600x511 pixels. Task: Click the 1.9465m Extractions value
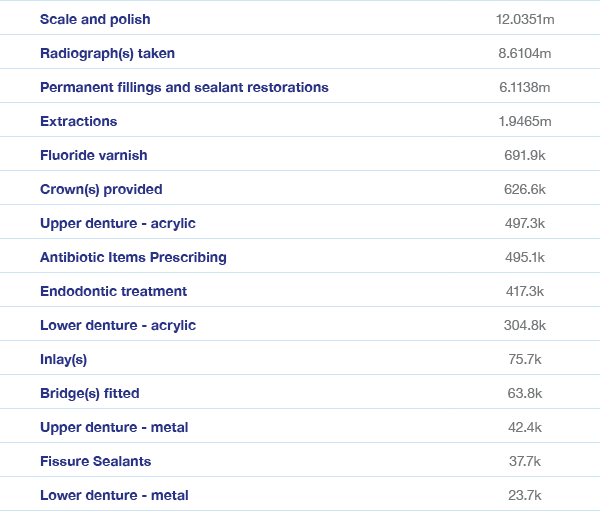click(x=524, y=121)
